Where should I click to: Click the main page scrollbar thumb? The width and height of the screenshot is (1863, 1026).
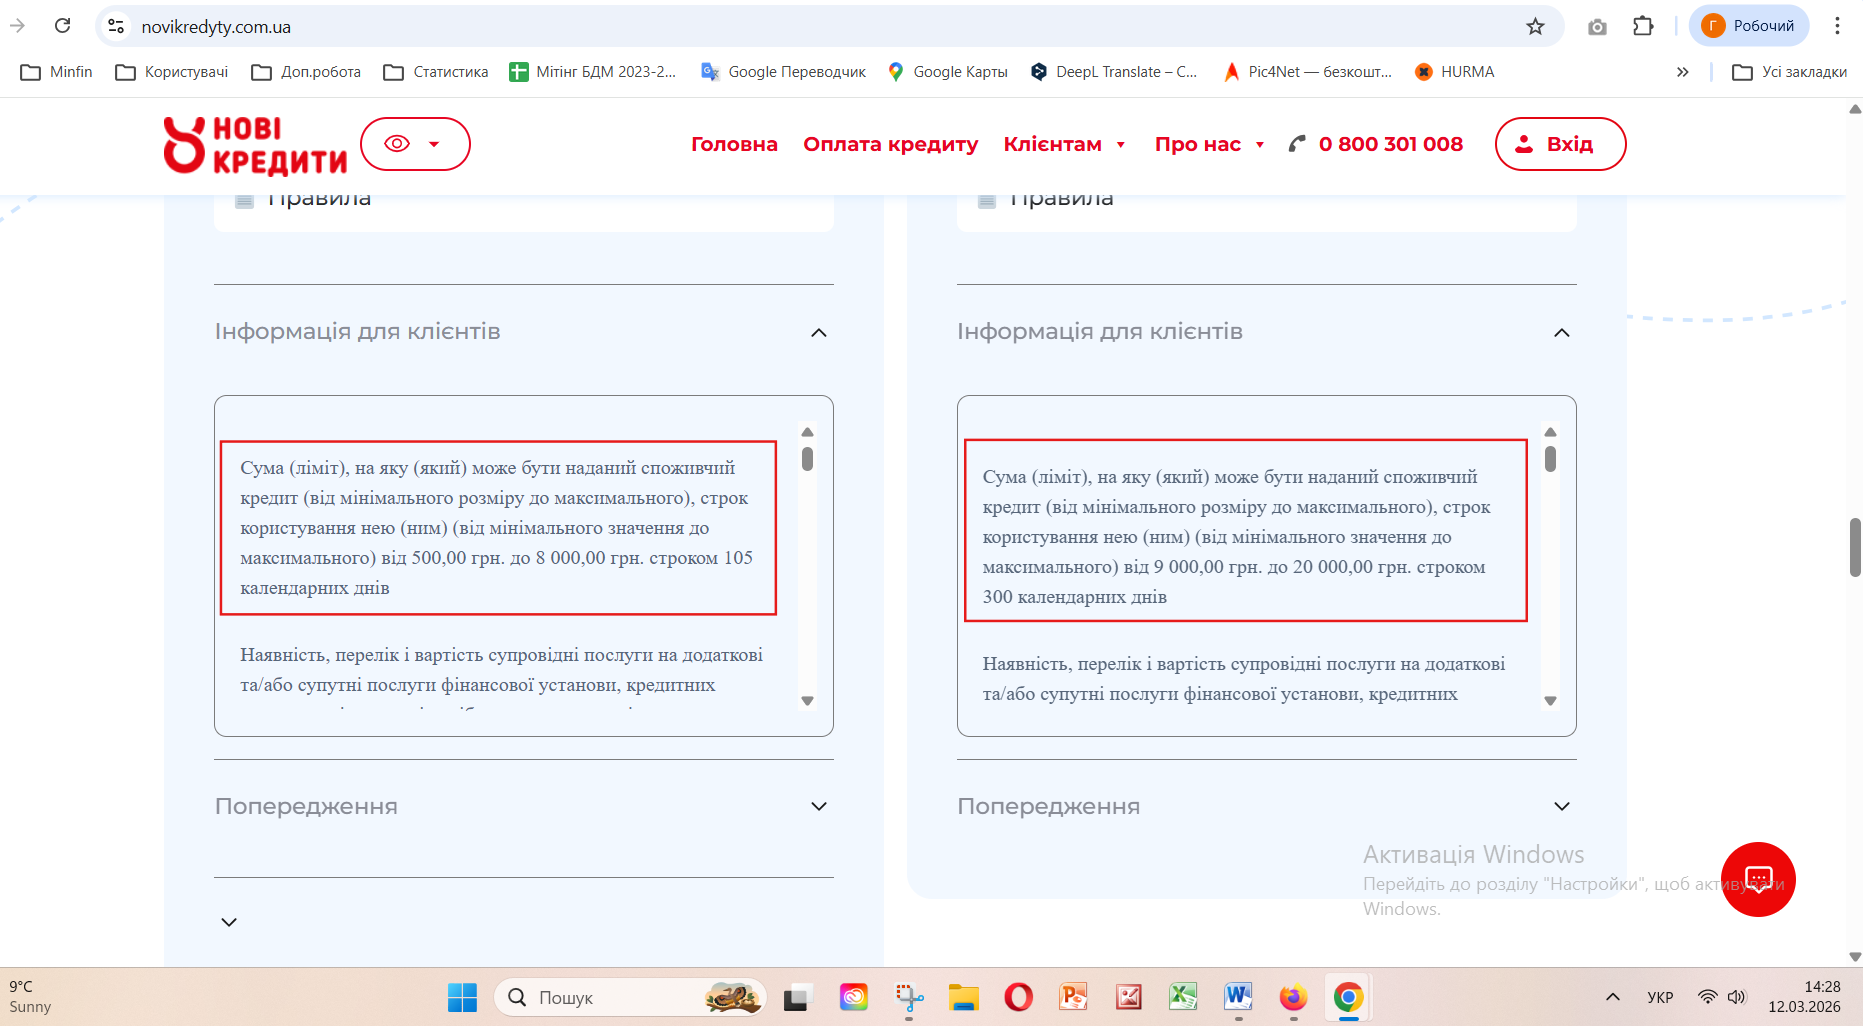pyautogui.click(x=1855, y=547)
